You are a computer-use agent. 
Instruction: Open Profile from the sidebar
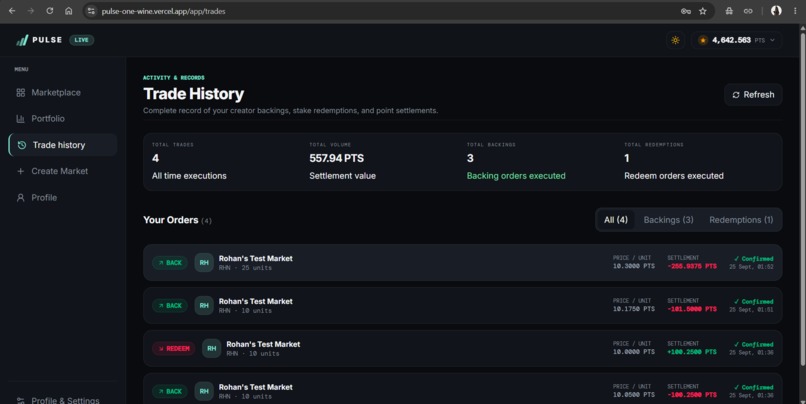point(62,197)
